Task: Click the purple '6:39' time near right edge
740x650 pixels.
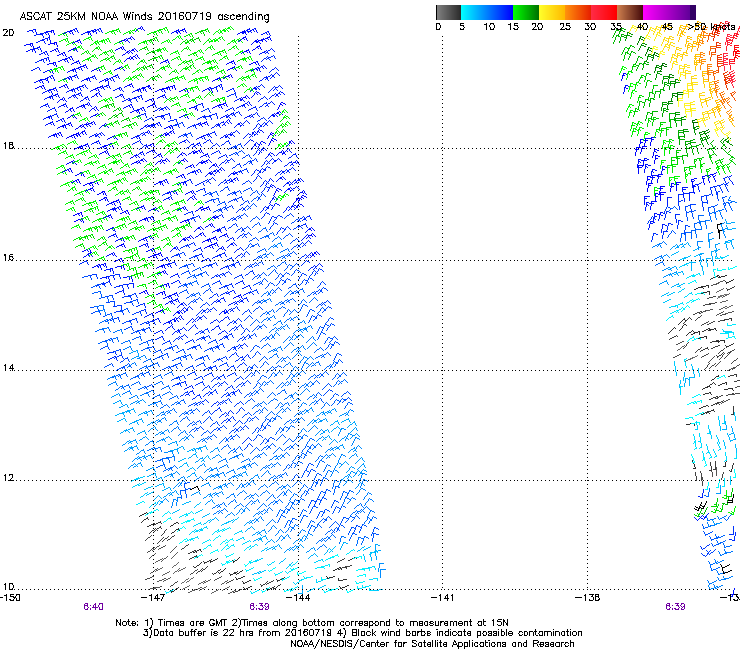Action: pyautogui.click(x=675, y=607)
